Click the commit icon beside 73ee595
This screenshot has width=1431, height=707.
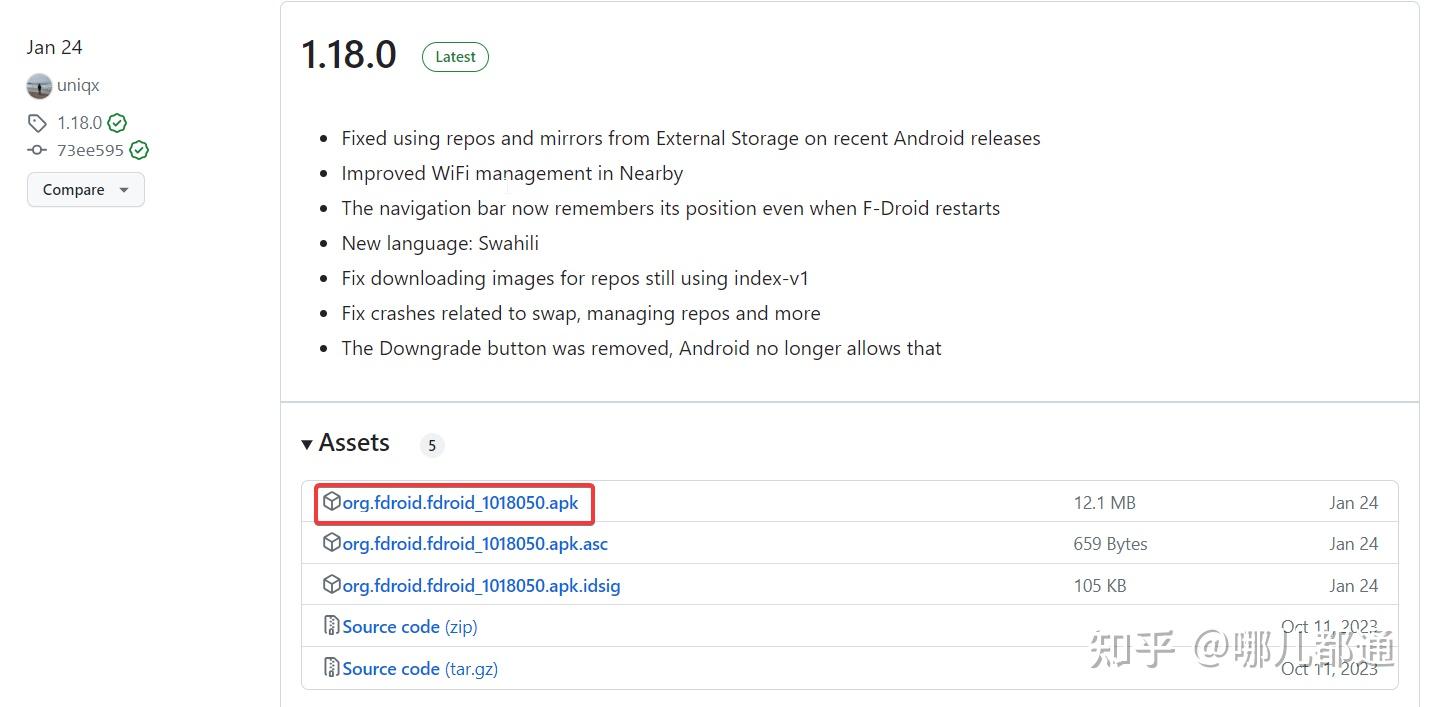click(37, 150)
